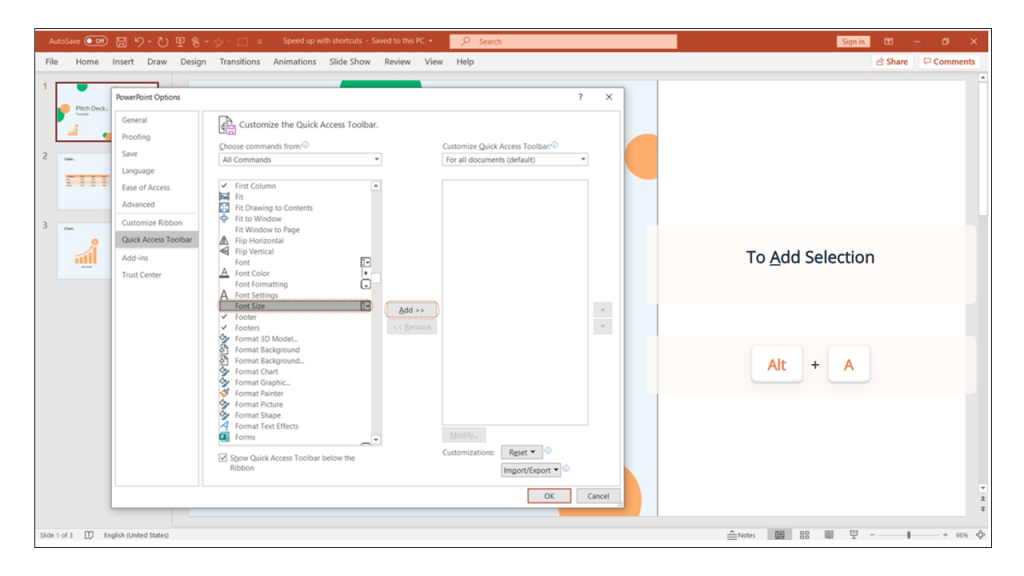Click the Save icon in Quick Access Toolbar

pos(120,41)
